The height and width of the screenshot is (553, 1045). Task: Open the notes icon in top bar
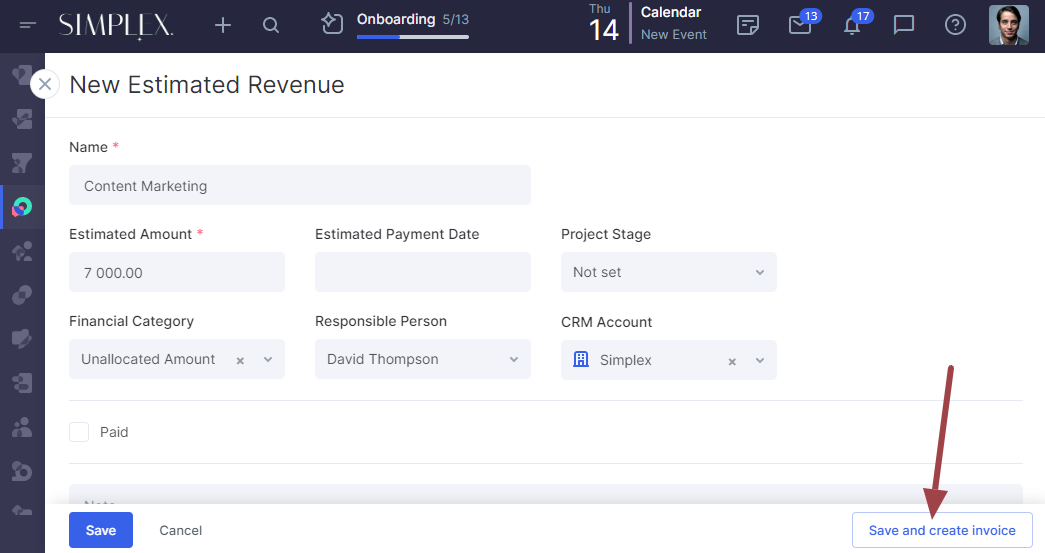tap(748, 25)
